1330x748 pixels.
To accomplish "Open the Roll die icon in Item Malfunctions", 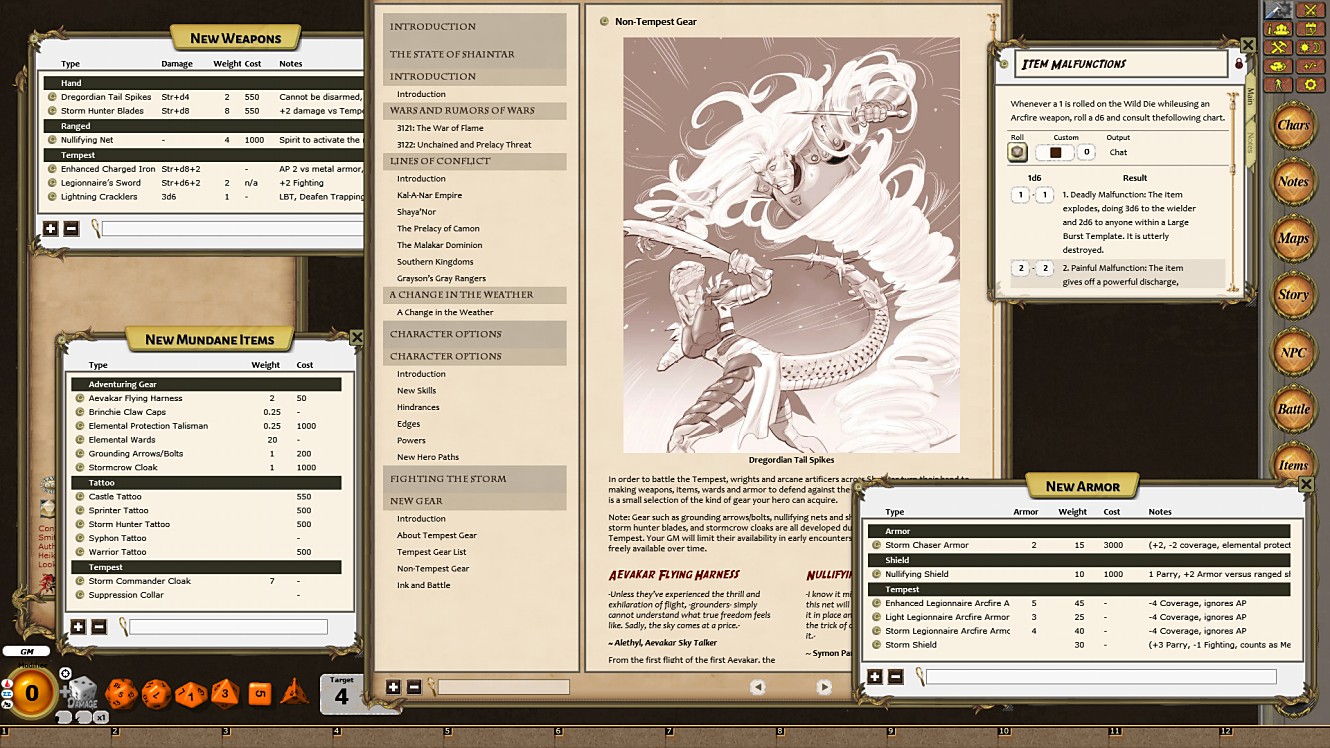I will (x=1017, y=152).
